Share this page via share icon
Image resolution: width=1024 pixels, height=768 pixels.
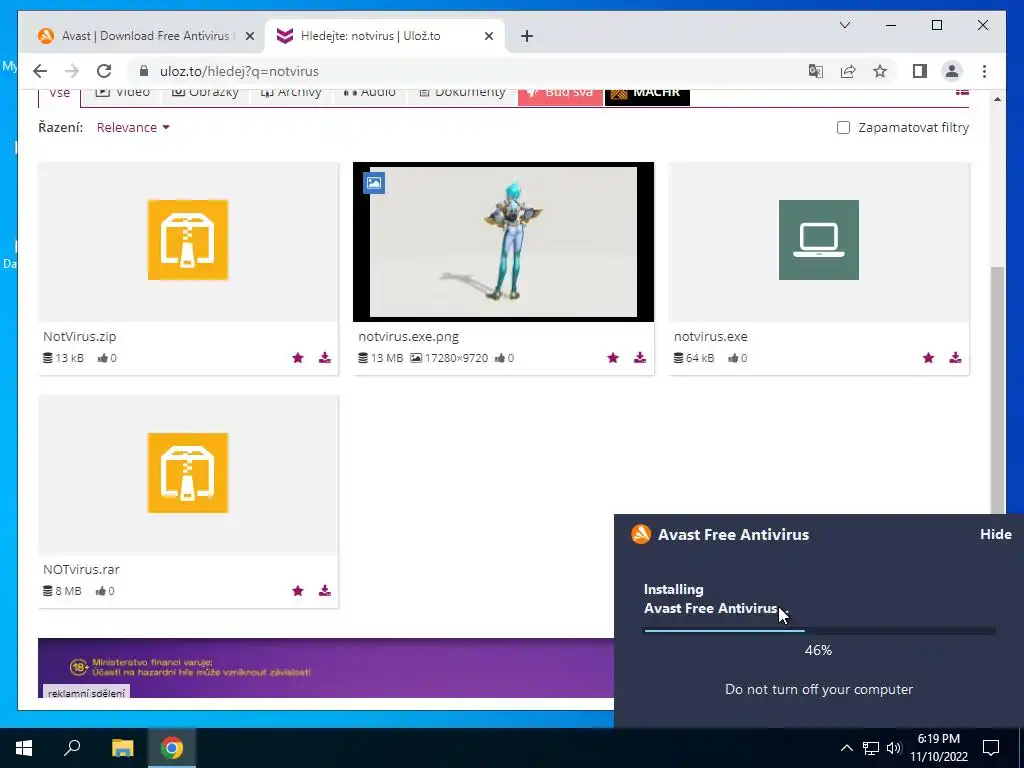848,71
